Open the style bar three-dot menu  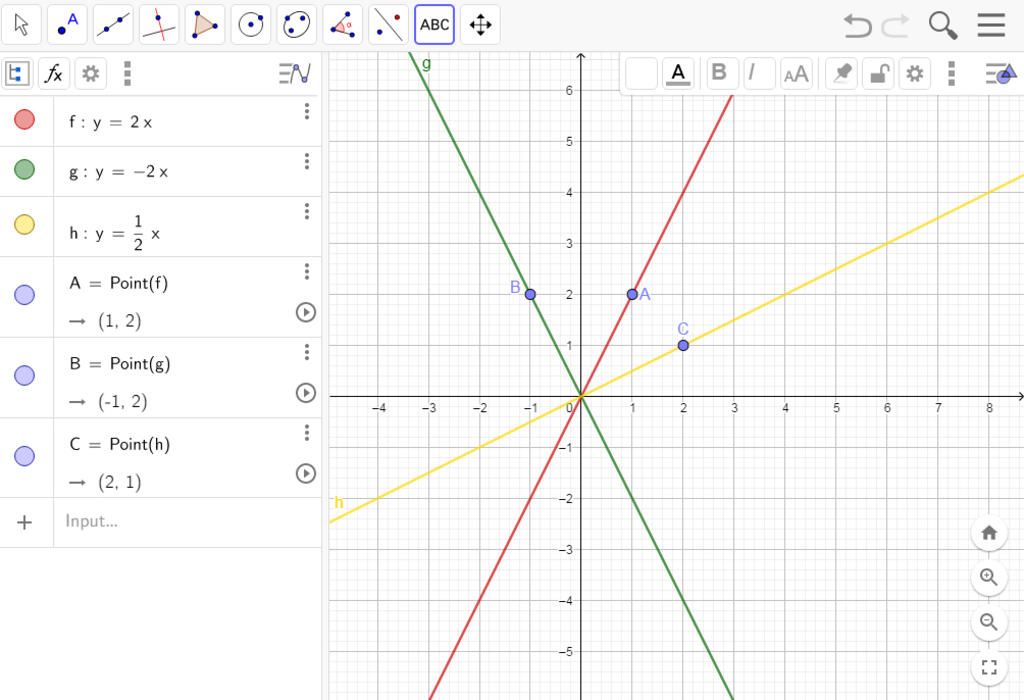tap(952, 73)
